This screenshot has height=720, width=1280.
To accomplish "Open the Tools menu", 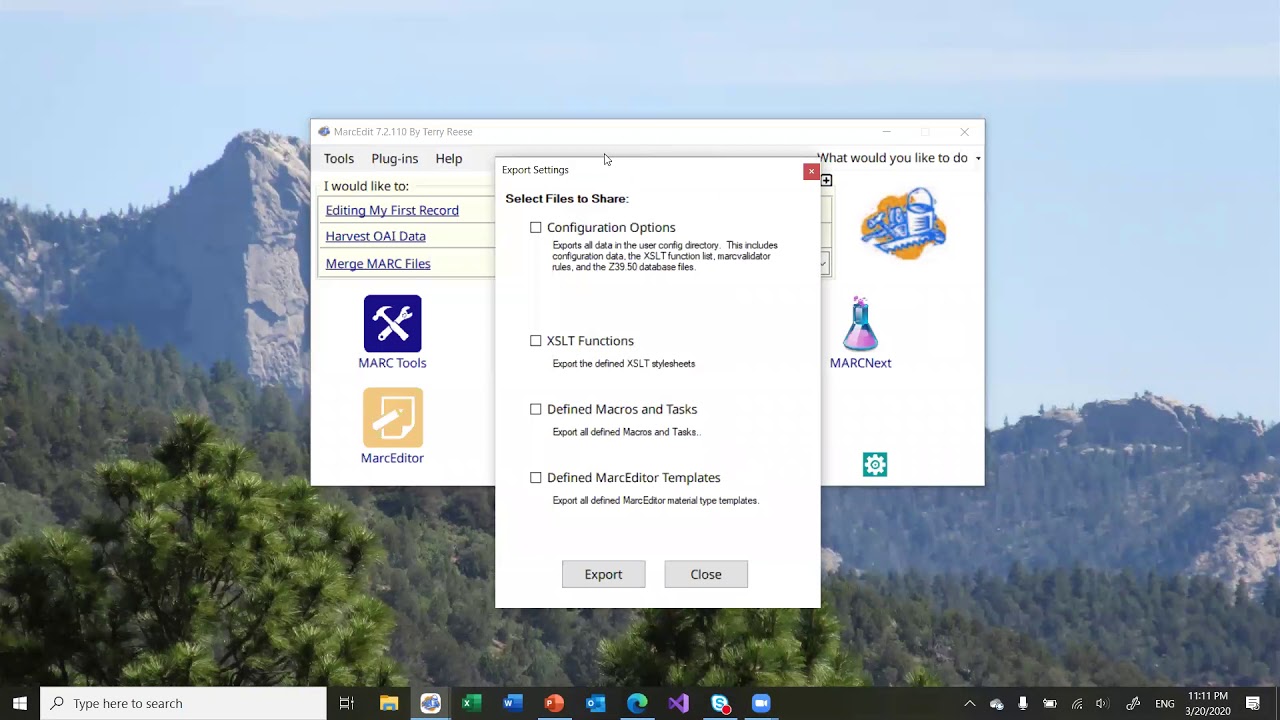I will tap(339, 158).
